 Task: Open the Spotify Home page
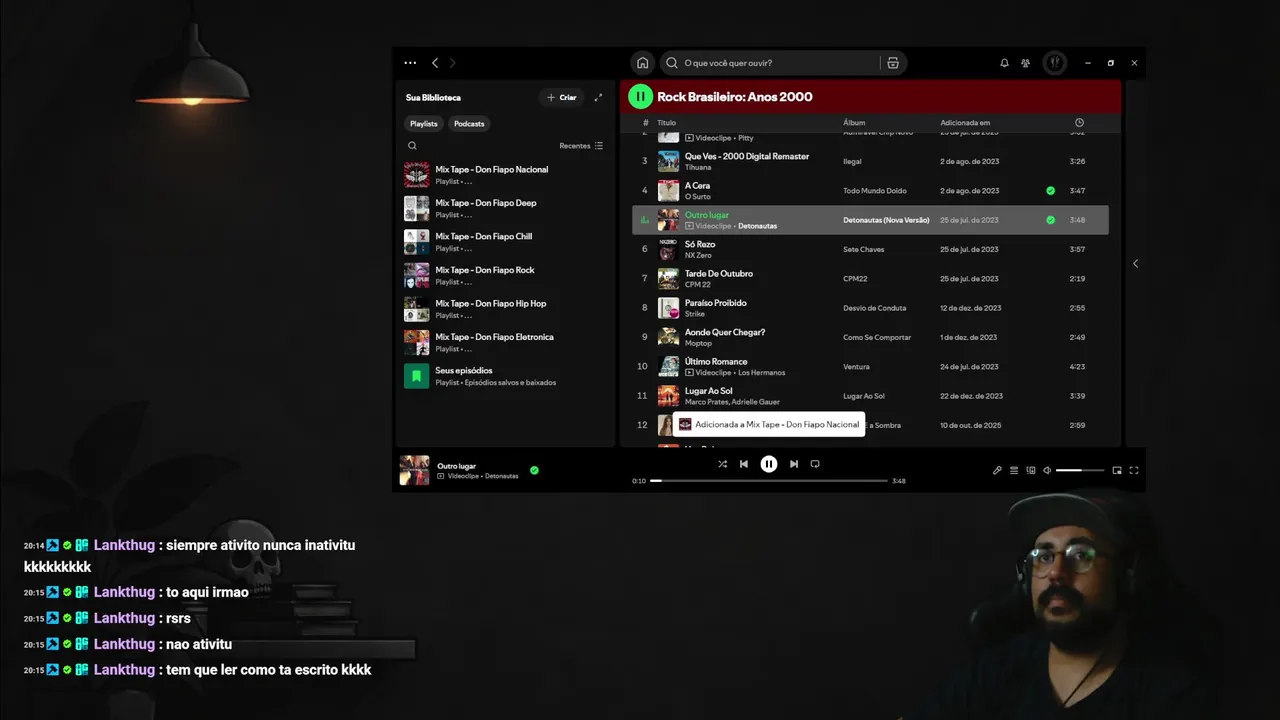[x=643, y=63]
